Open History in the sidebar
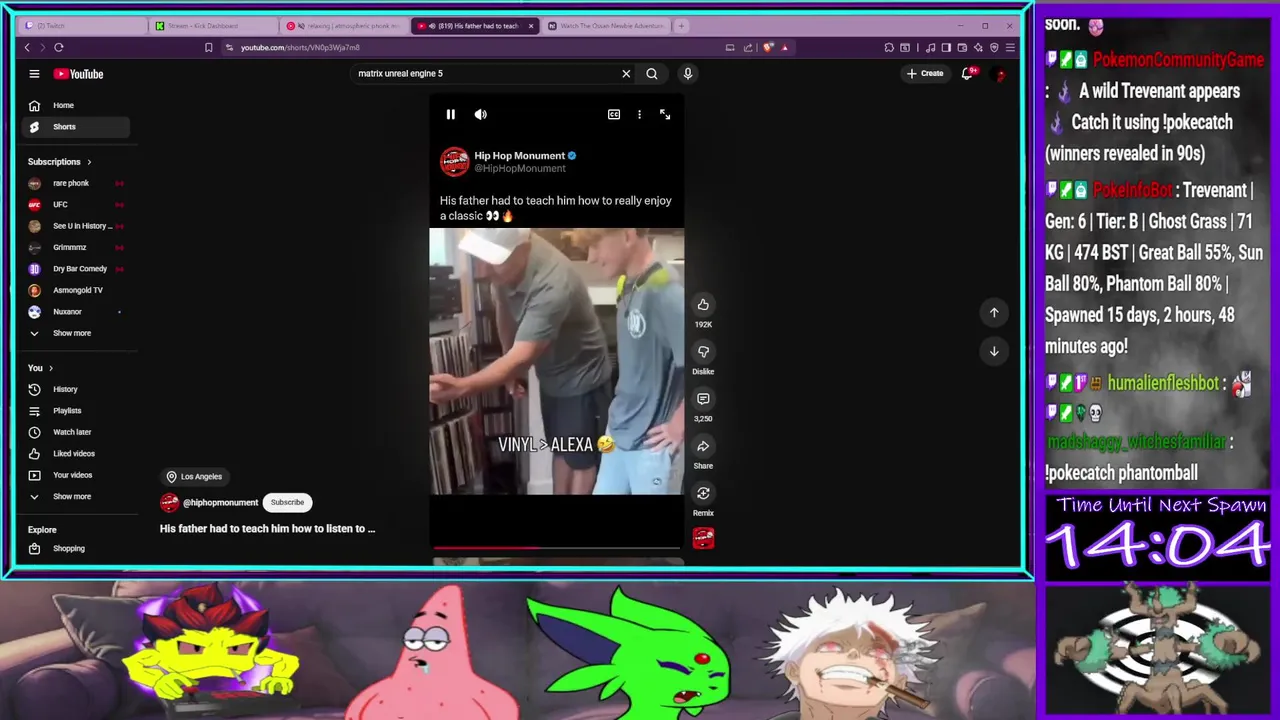The height and width of the screenshot is (720, 1280). coord(76,389)
